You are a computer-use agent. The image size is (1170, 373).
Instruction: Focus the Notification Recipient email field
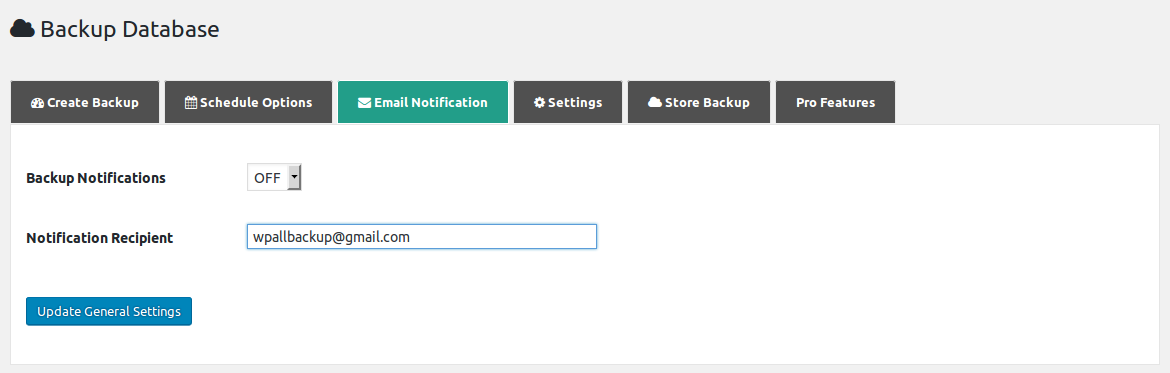(422, 237)
